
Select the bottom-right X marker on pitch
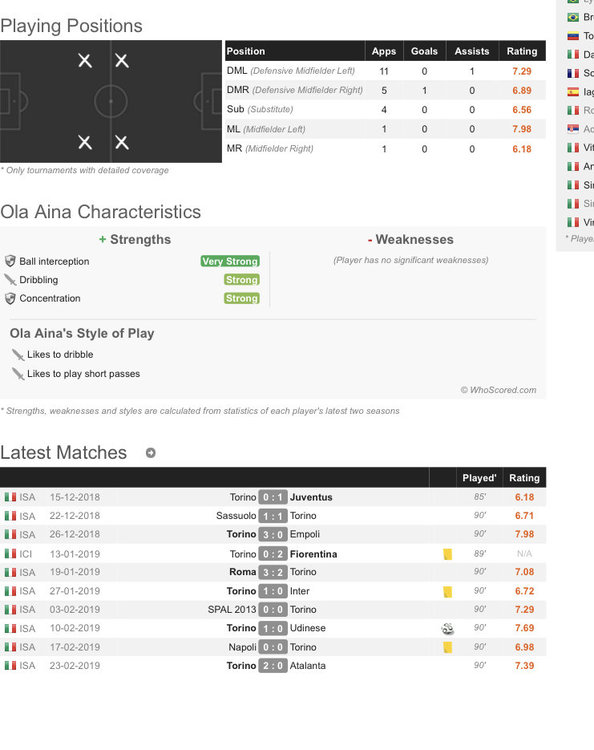[x=121, y=143]
